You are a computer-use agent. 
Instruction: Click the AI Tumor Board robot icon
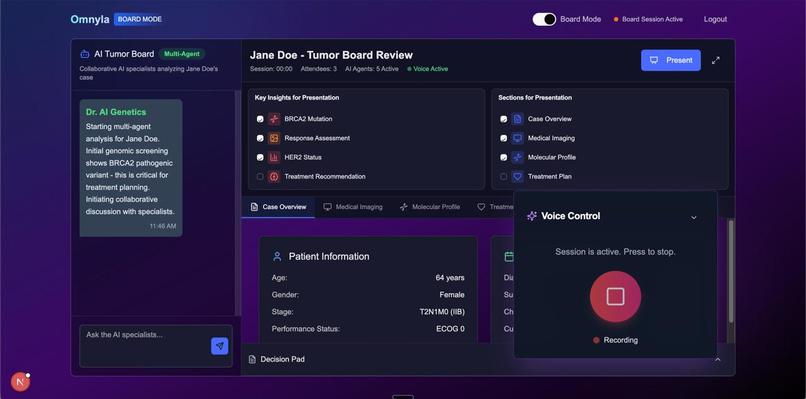pos(85,54)
